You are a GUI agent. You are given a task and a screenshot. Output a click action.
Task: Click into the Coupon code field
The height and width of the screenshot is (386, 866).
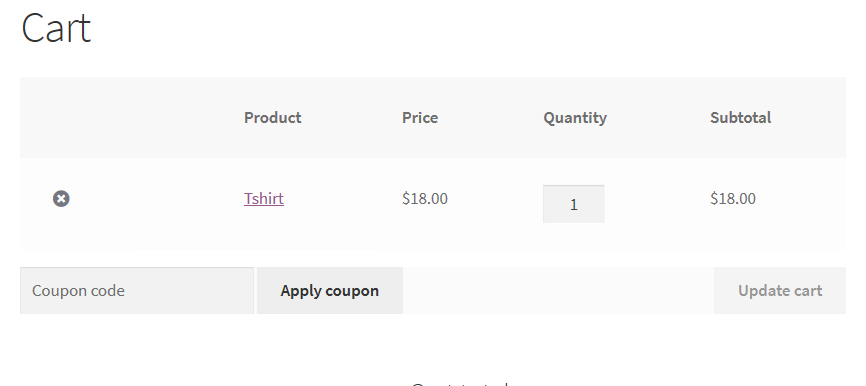137,290
